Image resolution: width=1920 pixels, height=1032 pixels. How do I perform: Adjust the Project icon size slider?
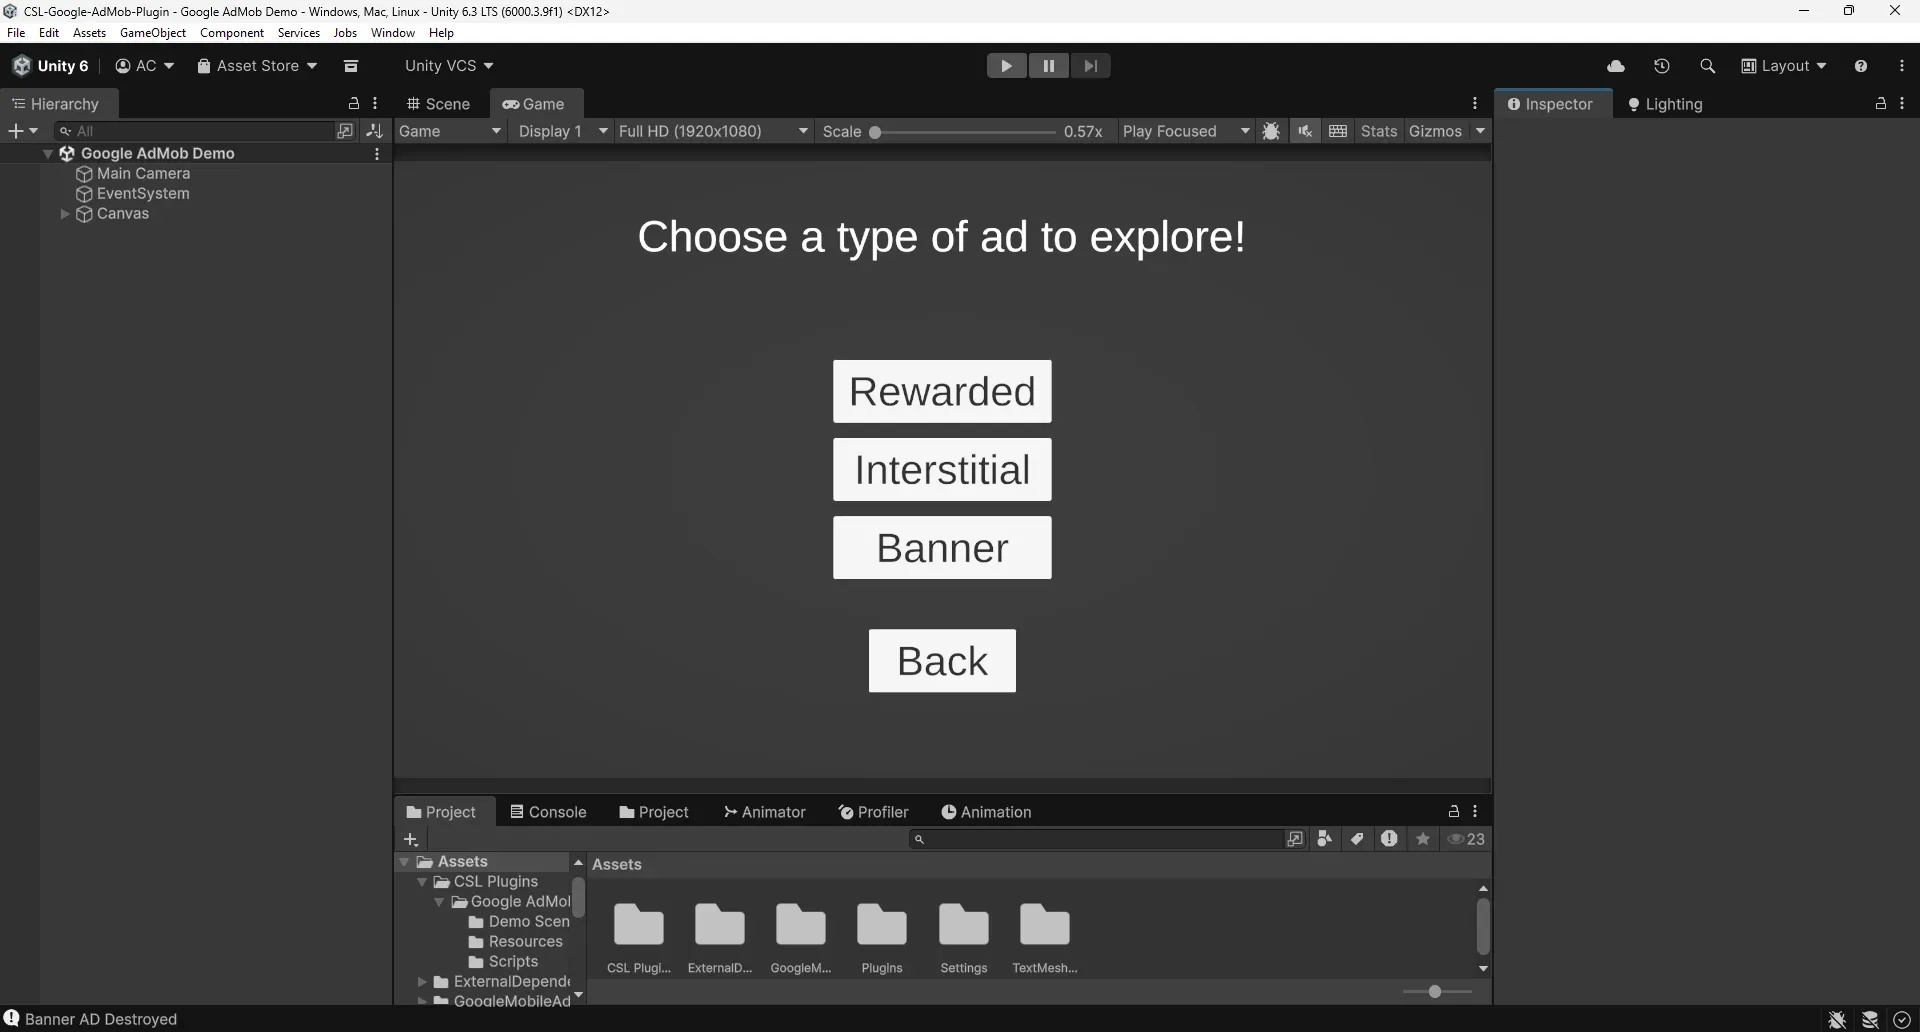pos(1437,992)
